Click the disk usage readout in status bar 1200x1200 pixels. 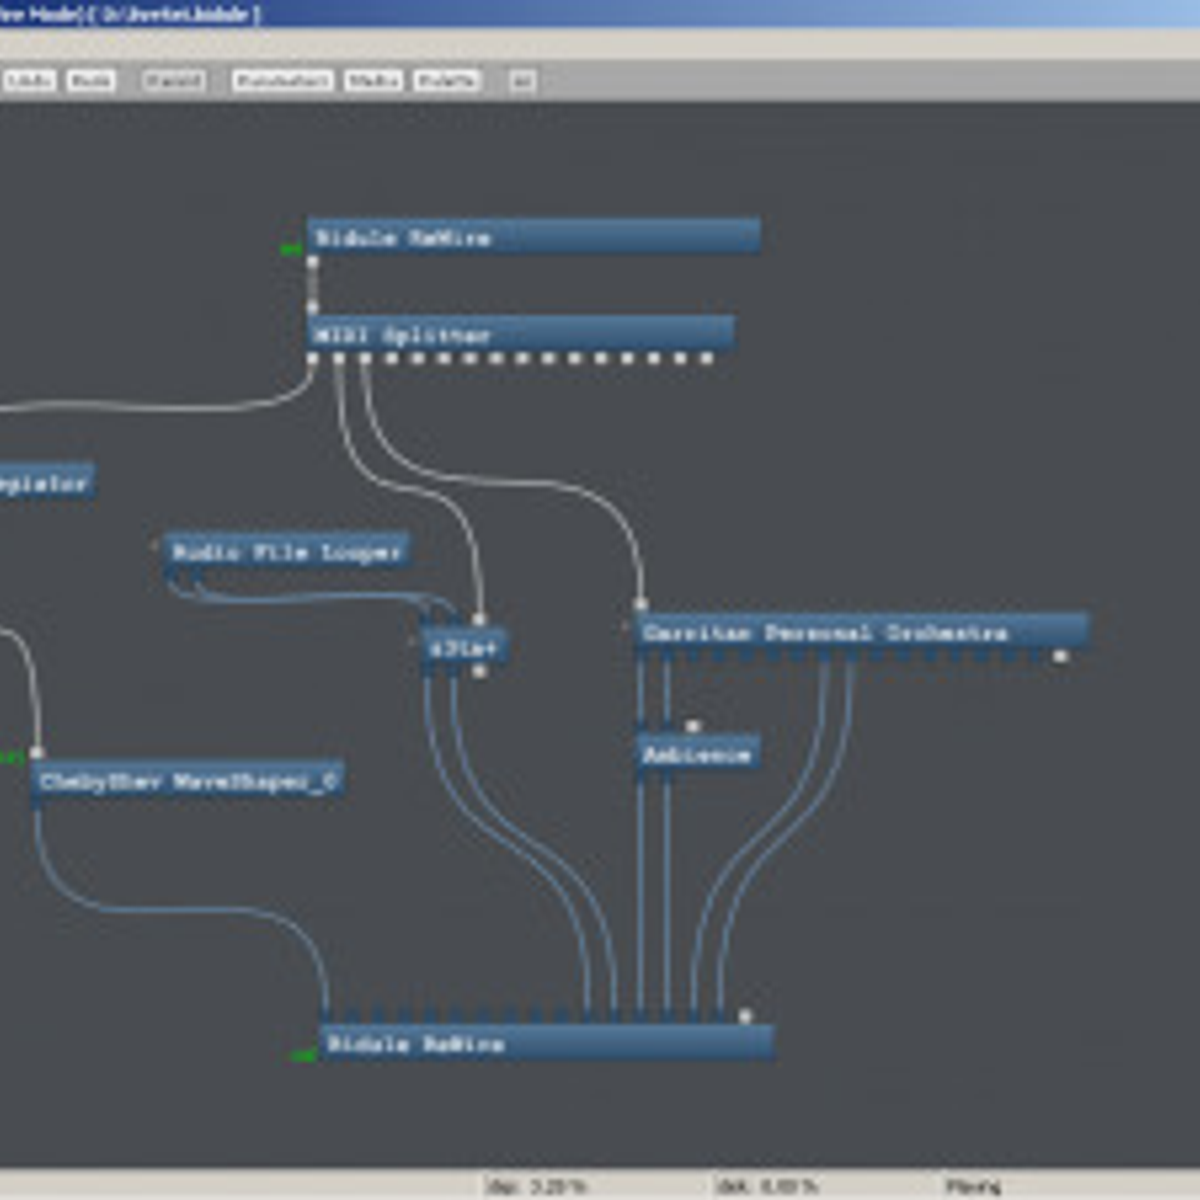[x=767, y=1187]
